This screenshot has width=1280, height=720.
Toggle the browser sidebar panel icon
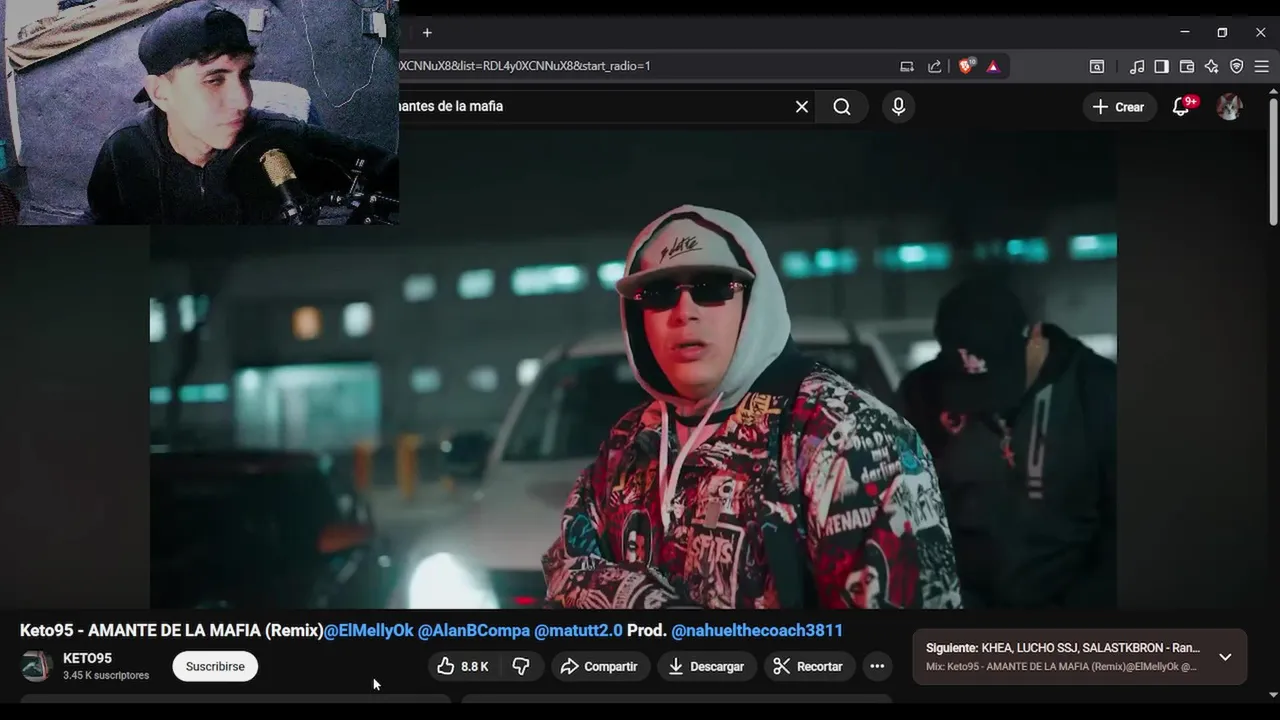pyautogui.click(x=1161, y=67)
